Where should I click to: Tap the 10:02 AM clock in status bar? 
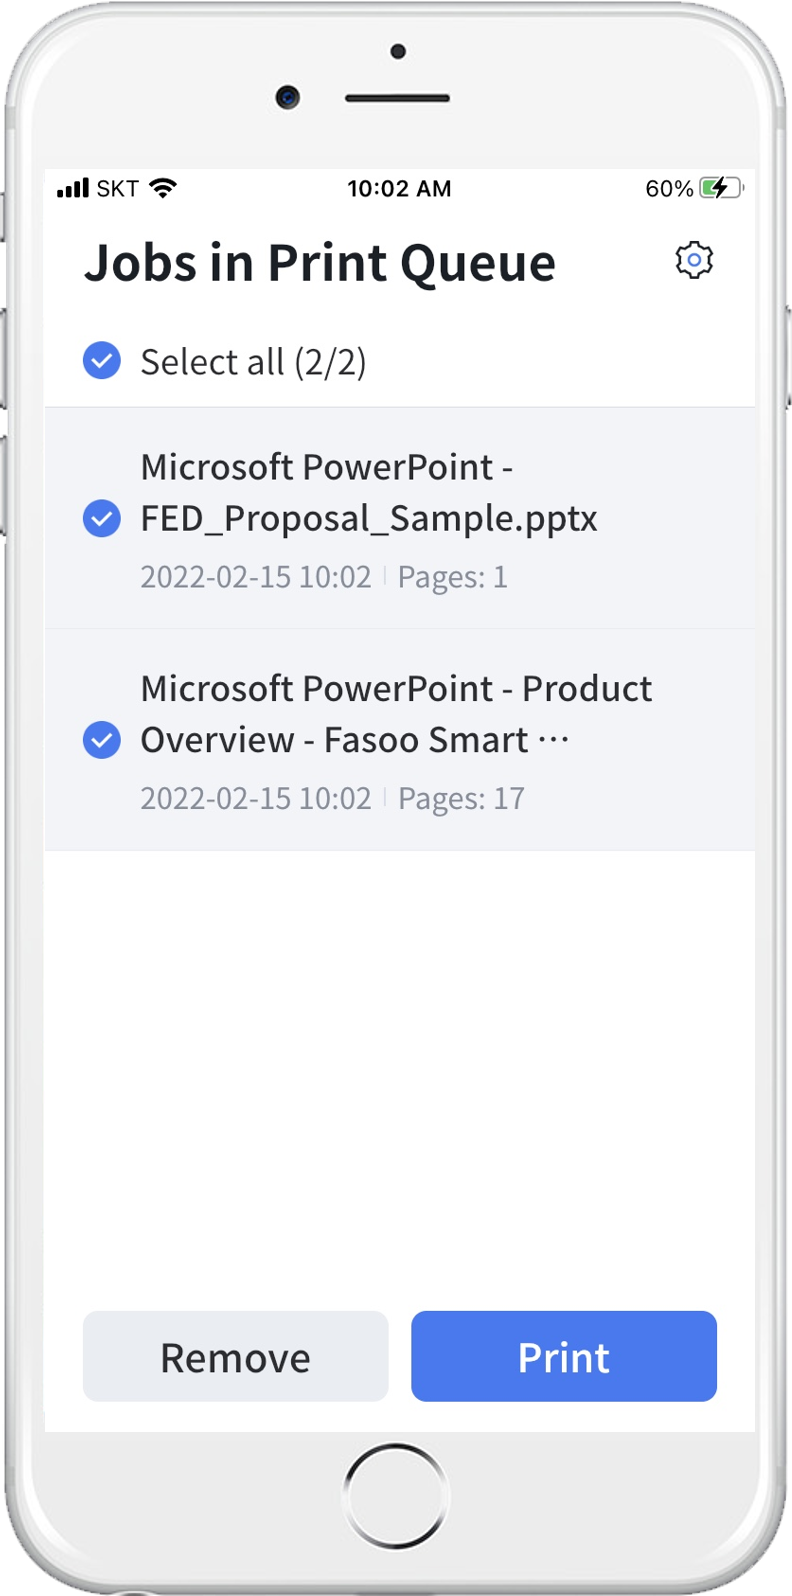click(399, 188)
